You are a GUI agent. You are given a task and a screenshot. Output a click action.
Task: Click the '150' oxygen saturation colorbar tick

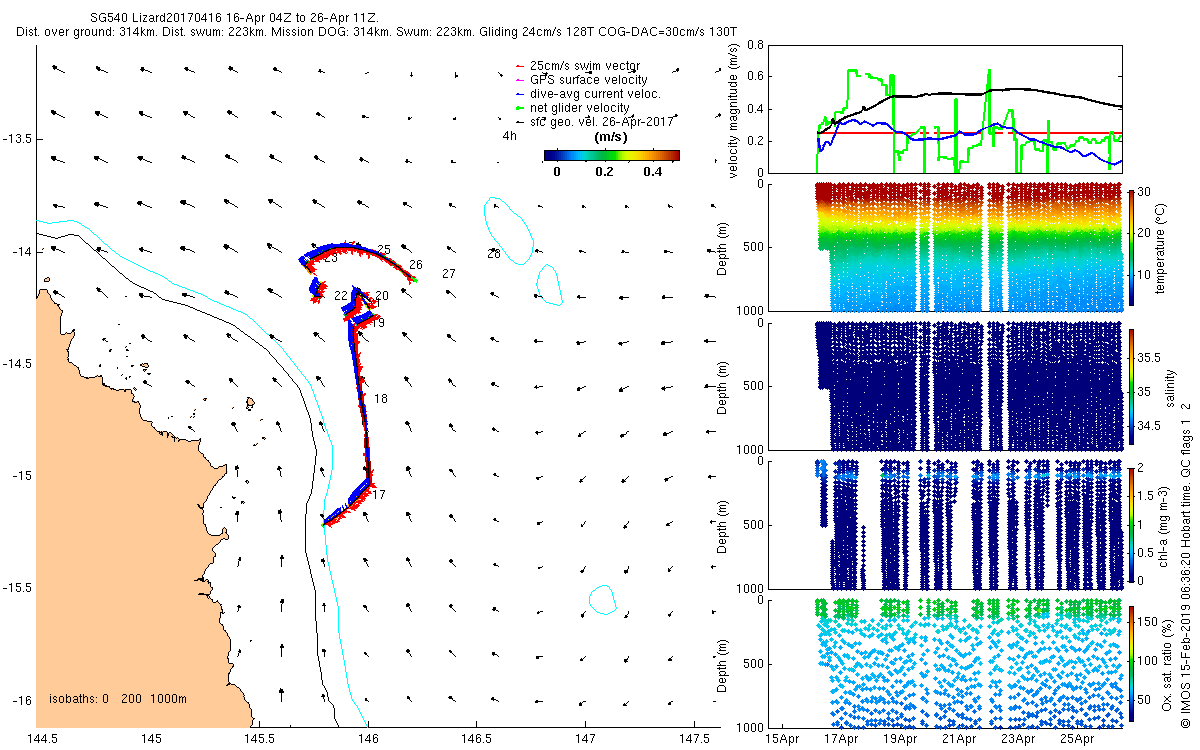(x=1148, y=621)
